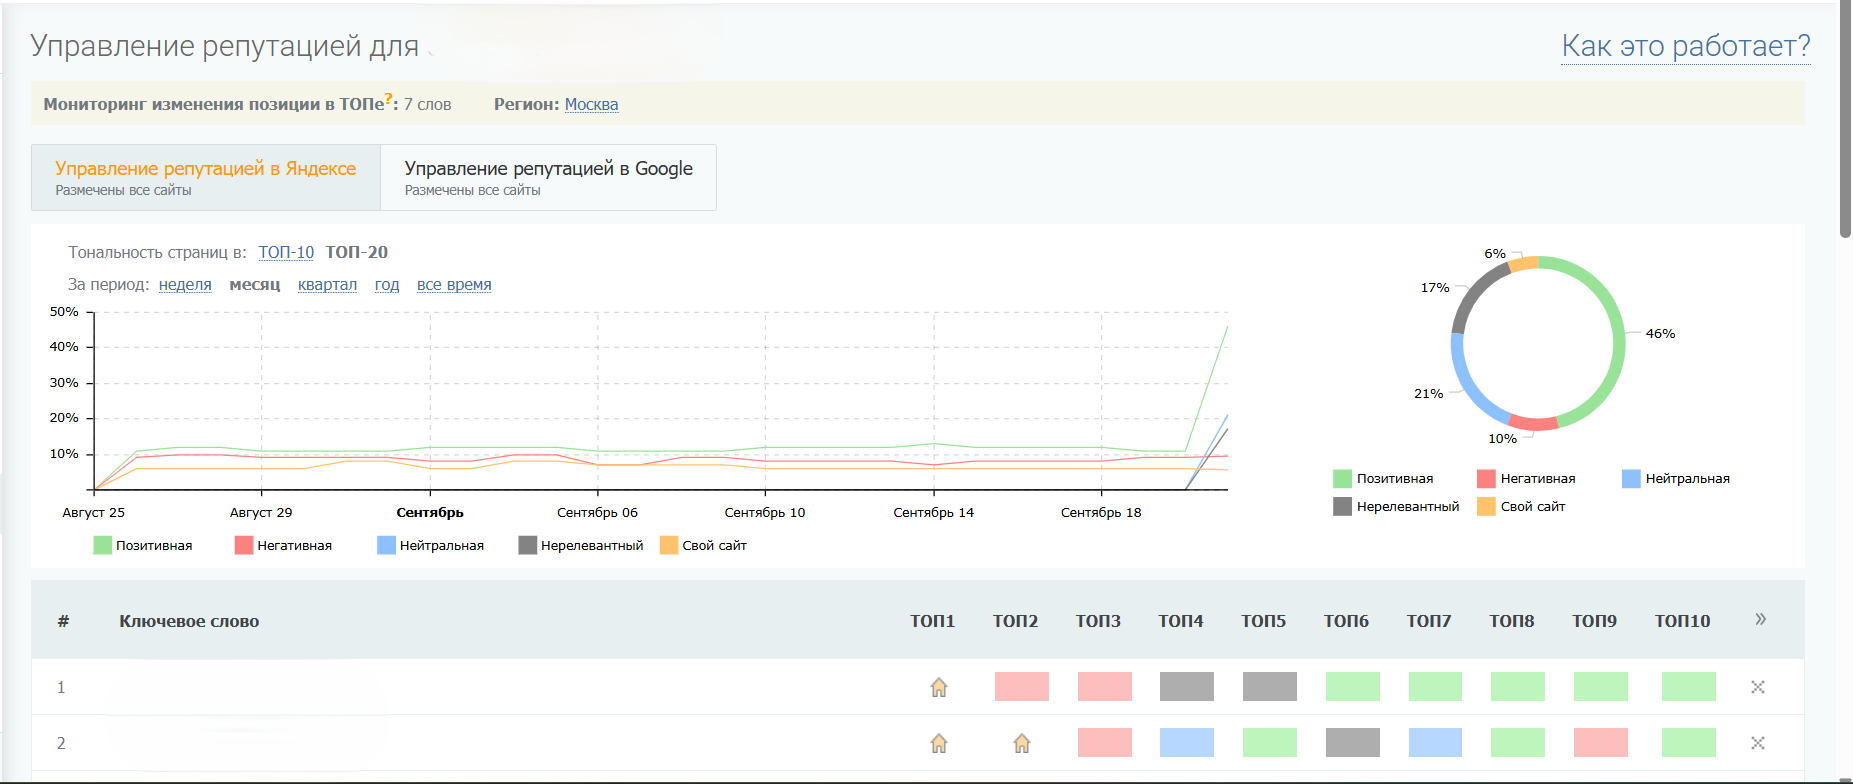Show more TOP columns with double-chevron arrow
1853x784 pixels.
click(1760, 620)
